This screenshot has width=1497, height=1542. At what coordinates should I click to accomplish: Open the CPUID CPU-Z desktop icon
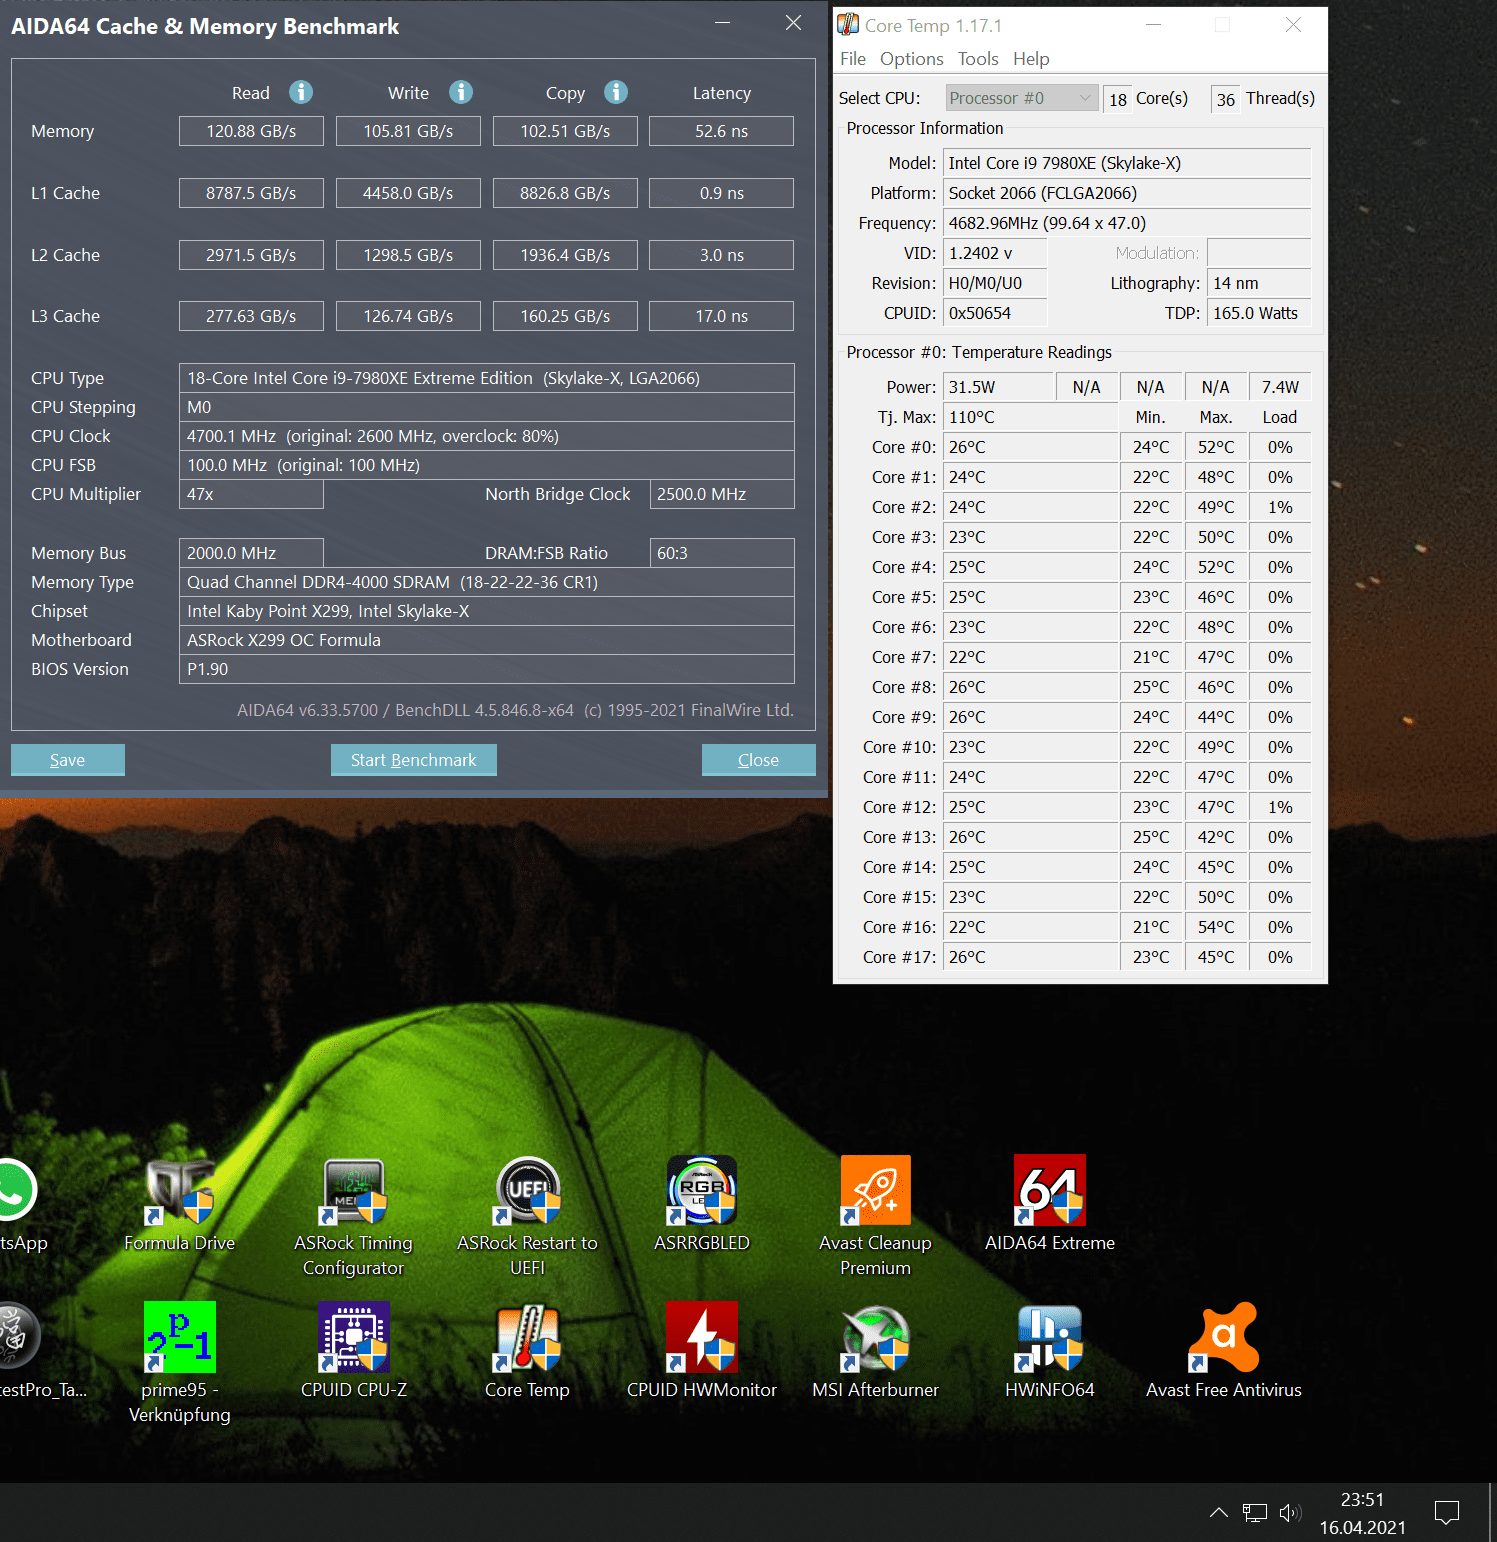click(x=354, y=1350)
